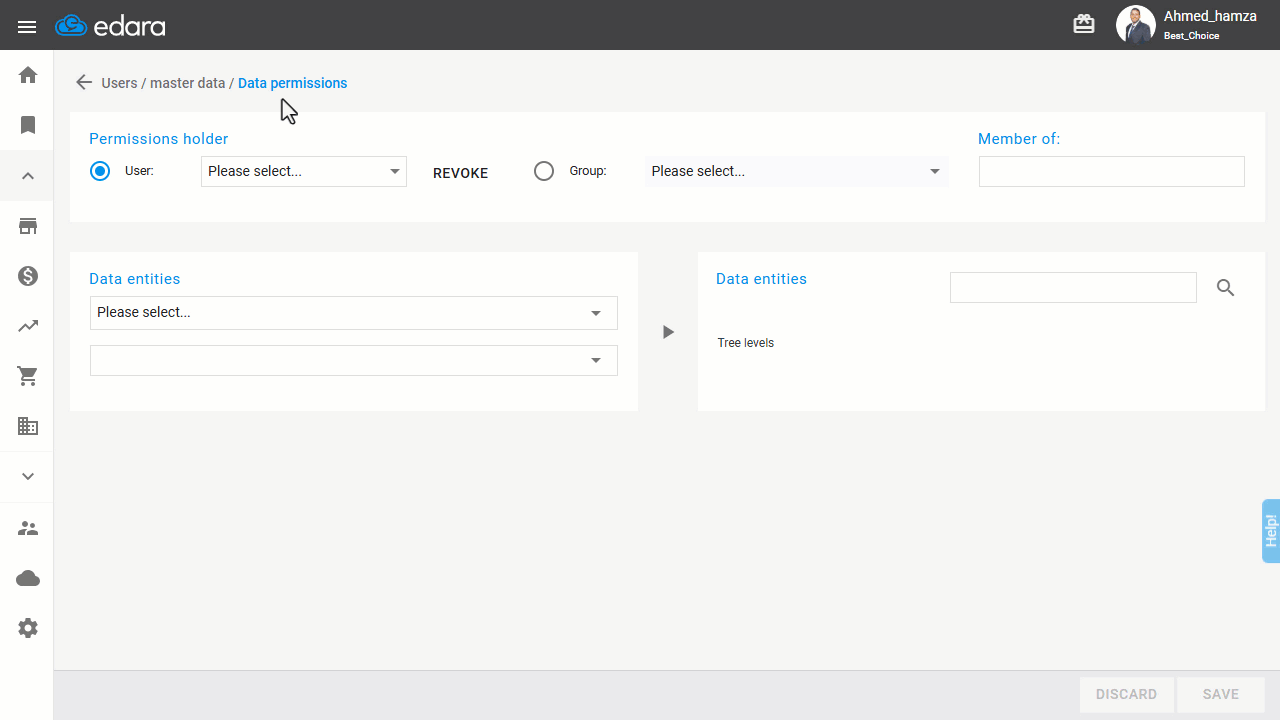The image size is (1280, 720).
Task: Click the REVOKE button
Action: pos(461,173)
